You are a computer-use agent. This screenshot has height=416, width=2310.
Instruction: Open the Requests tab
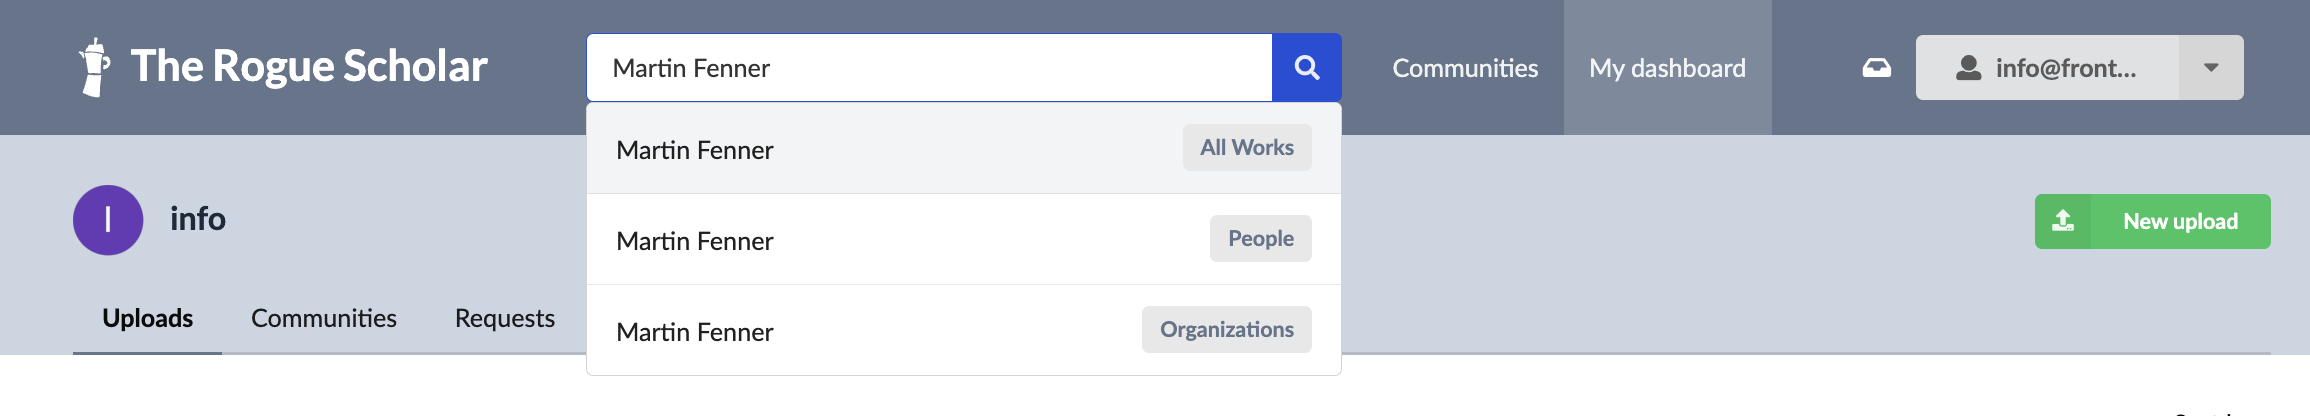[505, 318]
